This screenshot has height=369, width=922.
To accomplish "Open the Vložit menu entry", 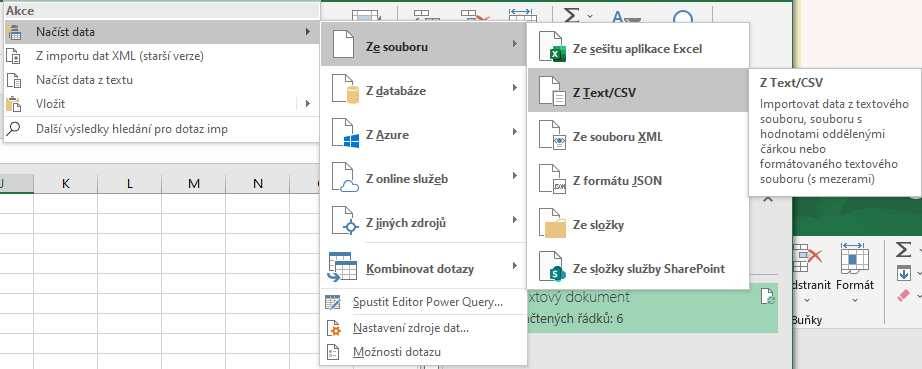I will (x=161, y=104).
